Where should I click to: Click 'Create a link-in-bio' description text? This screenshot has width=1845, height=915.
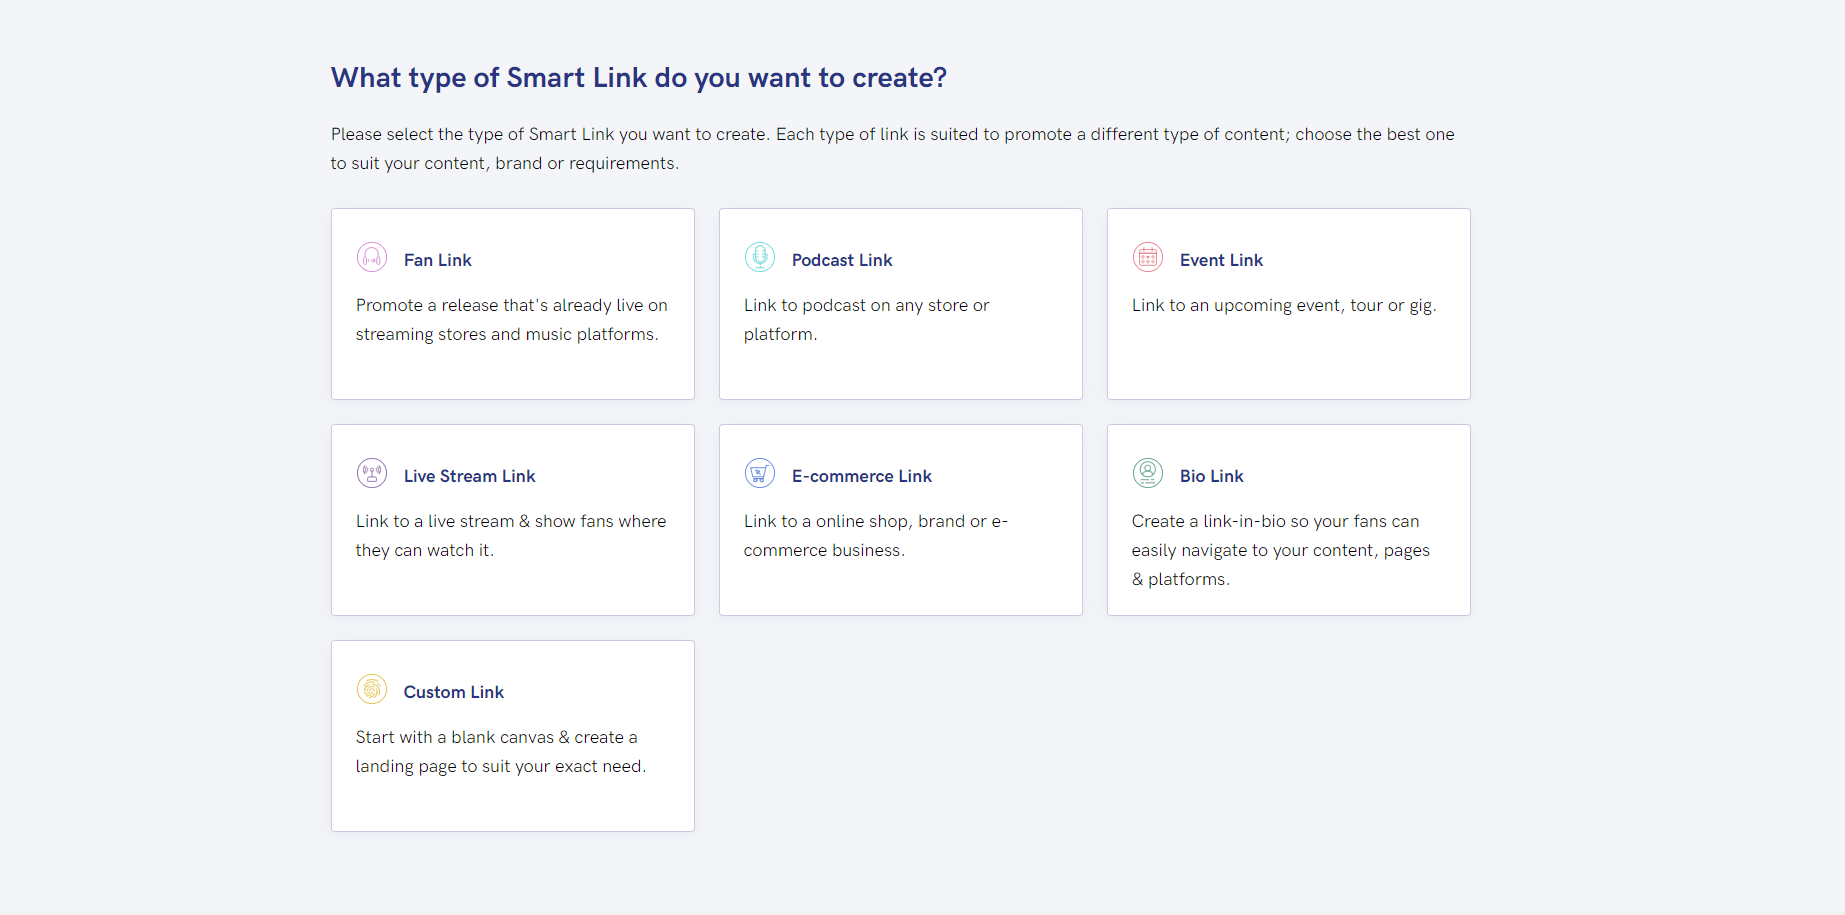(1281, 550)
